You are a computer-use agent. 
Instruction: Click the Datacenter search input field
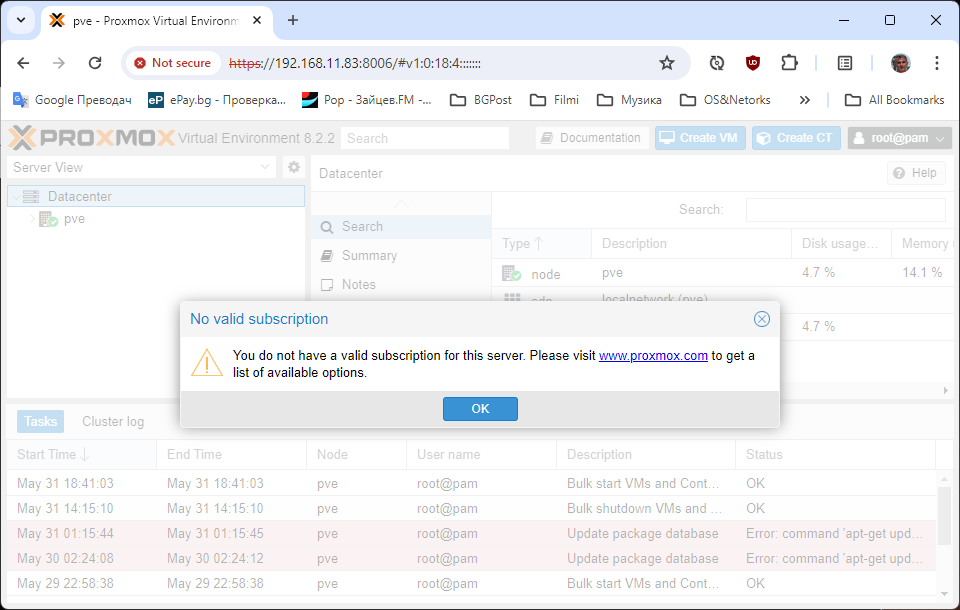845,209
